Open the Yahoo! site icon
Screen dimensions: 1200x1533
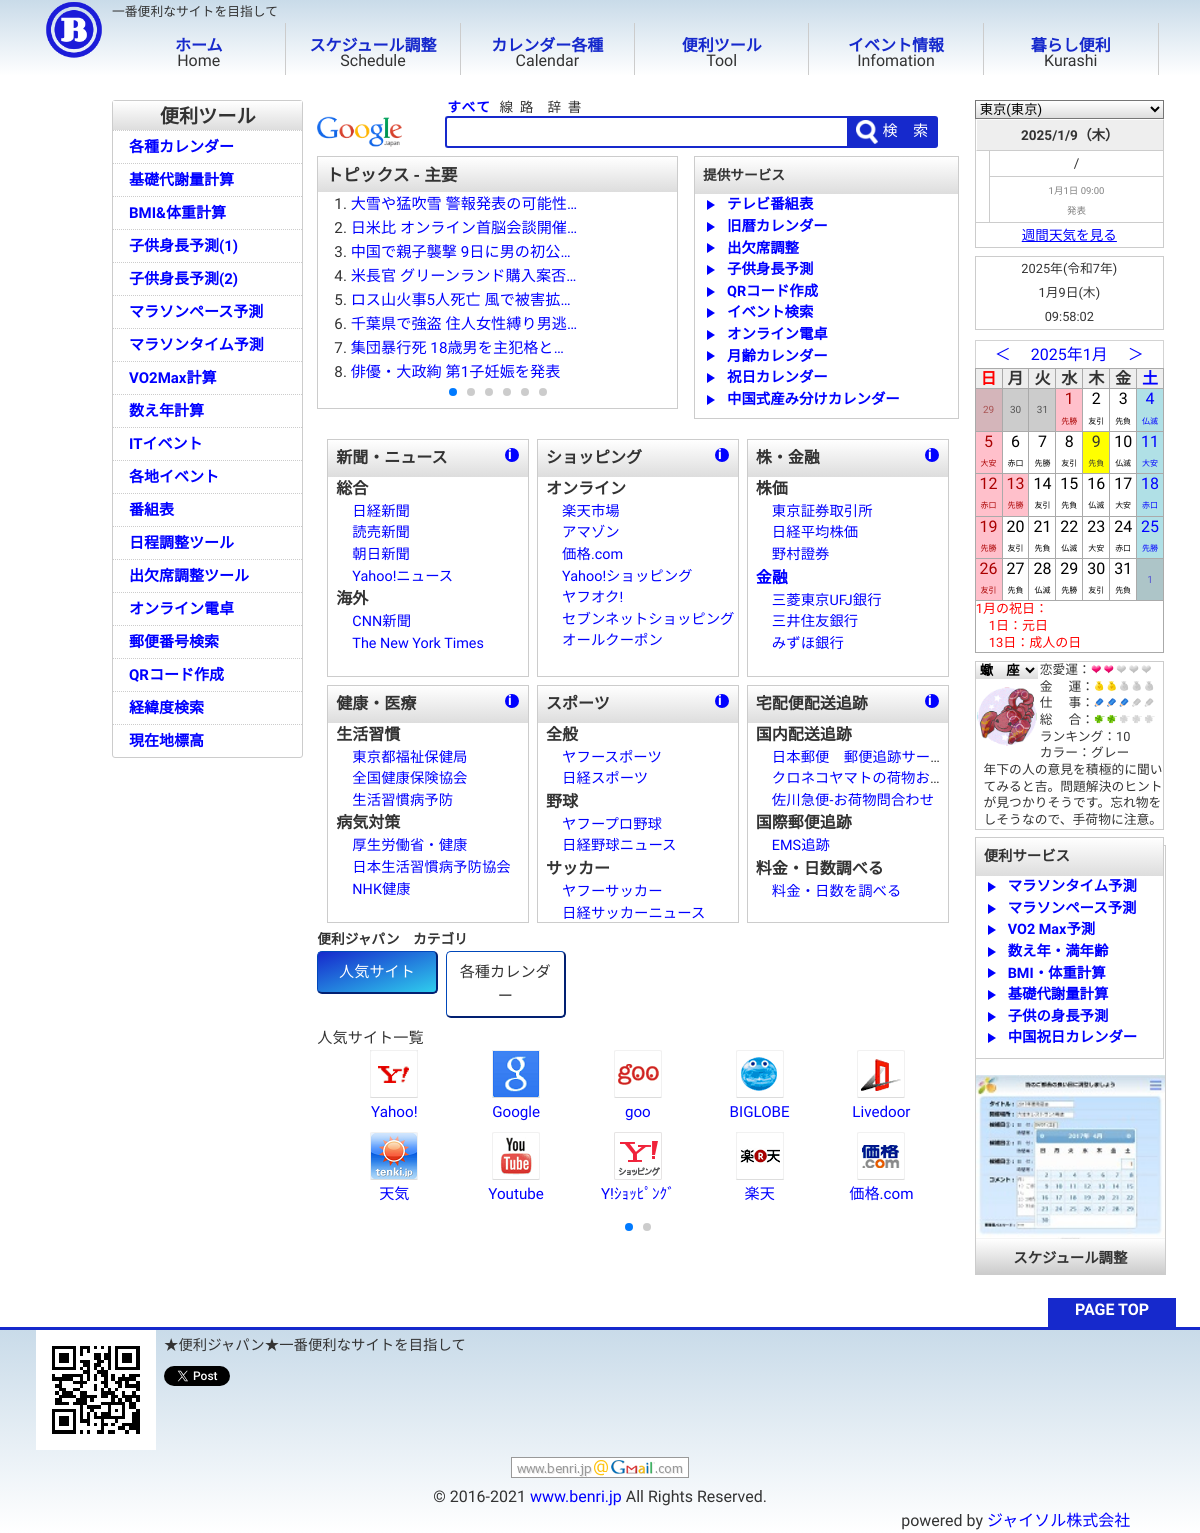coord(394,1074)
